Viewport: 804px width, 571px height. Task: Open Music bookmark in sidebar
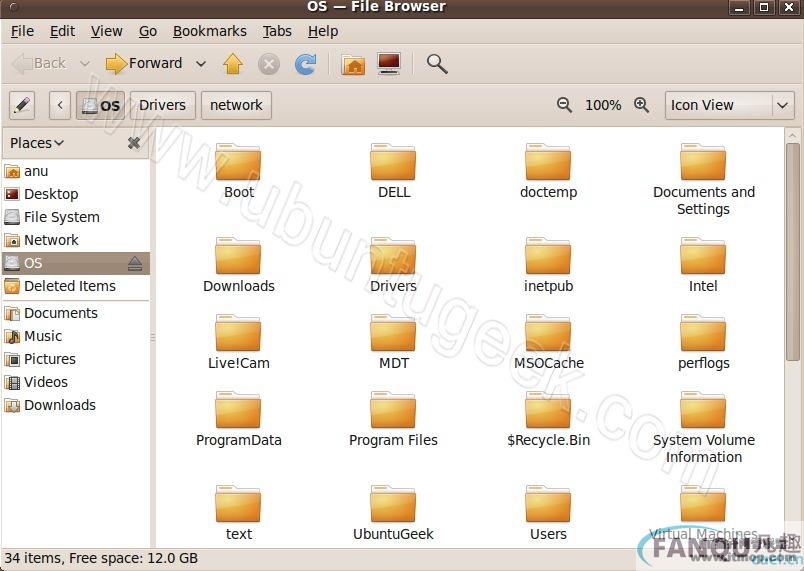point(75,336)
